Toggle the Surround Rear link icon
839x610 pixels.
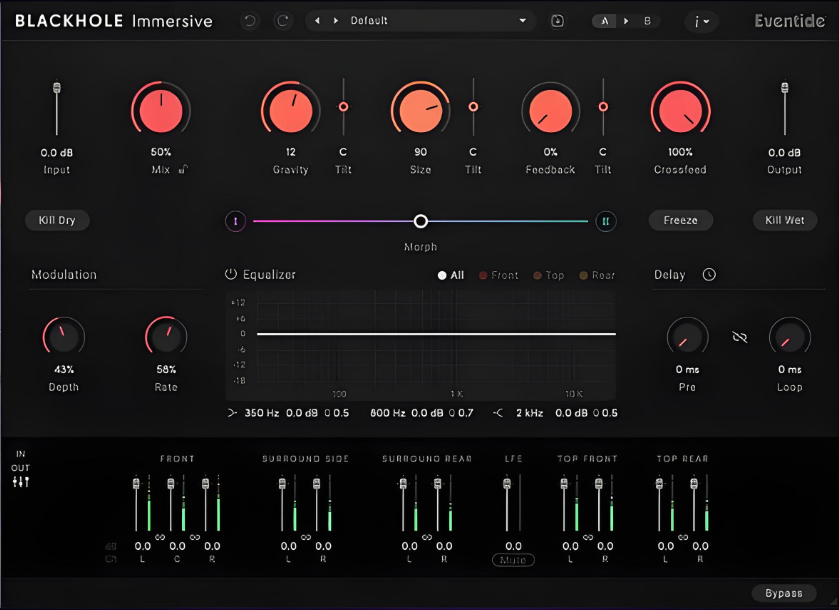tap(427, 537)
